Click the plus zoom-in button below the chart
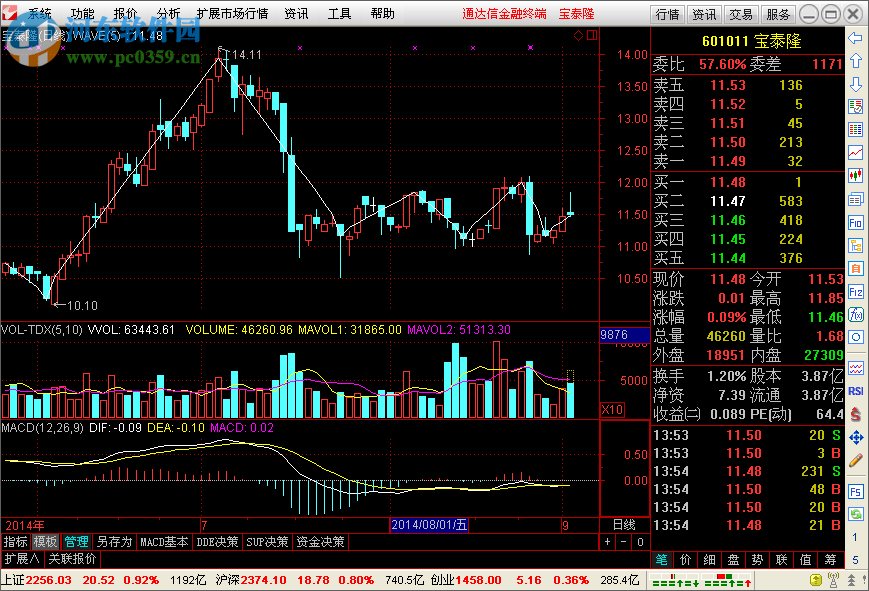The height and width of the screenshot is (591, 869). [607, 542]
